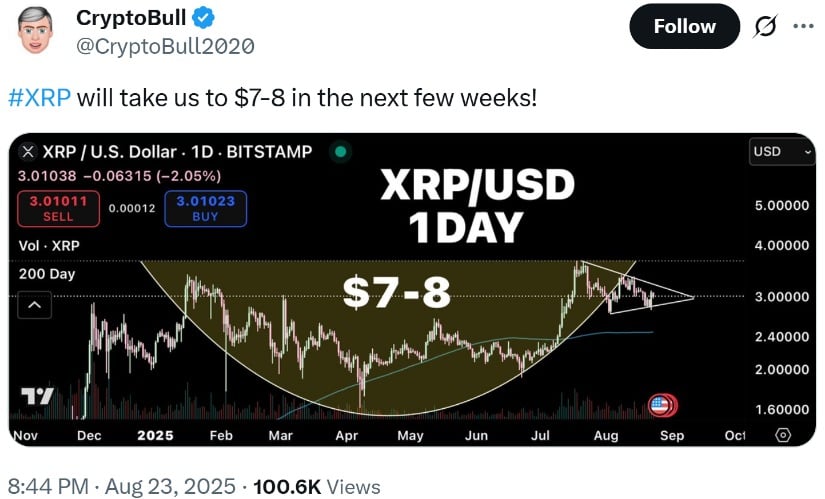Click the blue 3.01023 BUY button

tap(205, 208)
